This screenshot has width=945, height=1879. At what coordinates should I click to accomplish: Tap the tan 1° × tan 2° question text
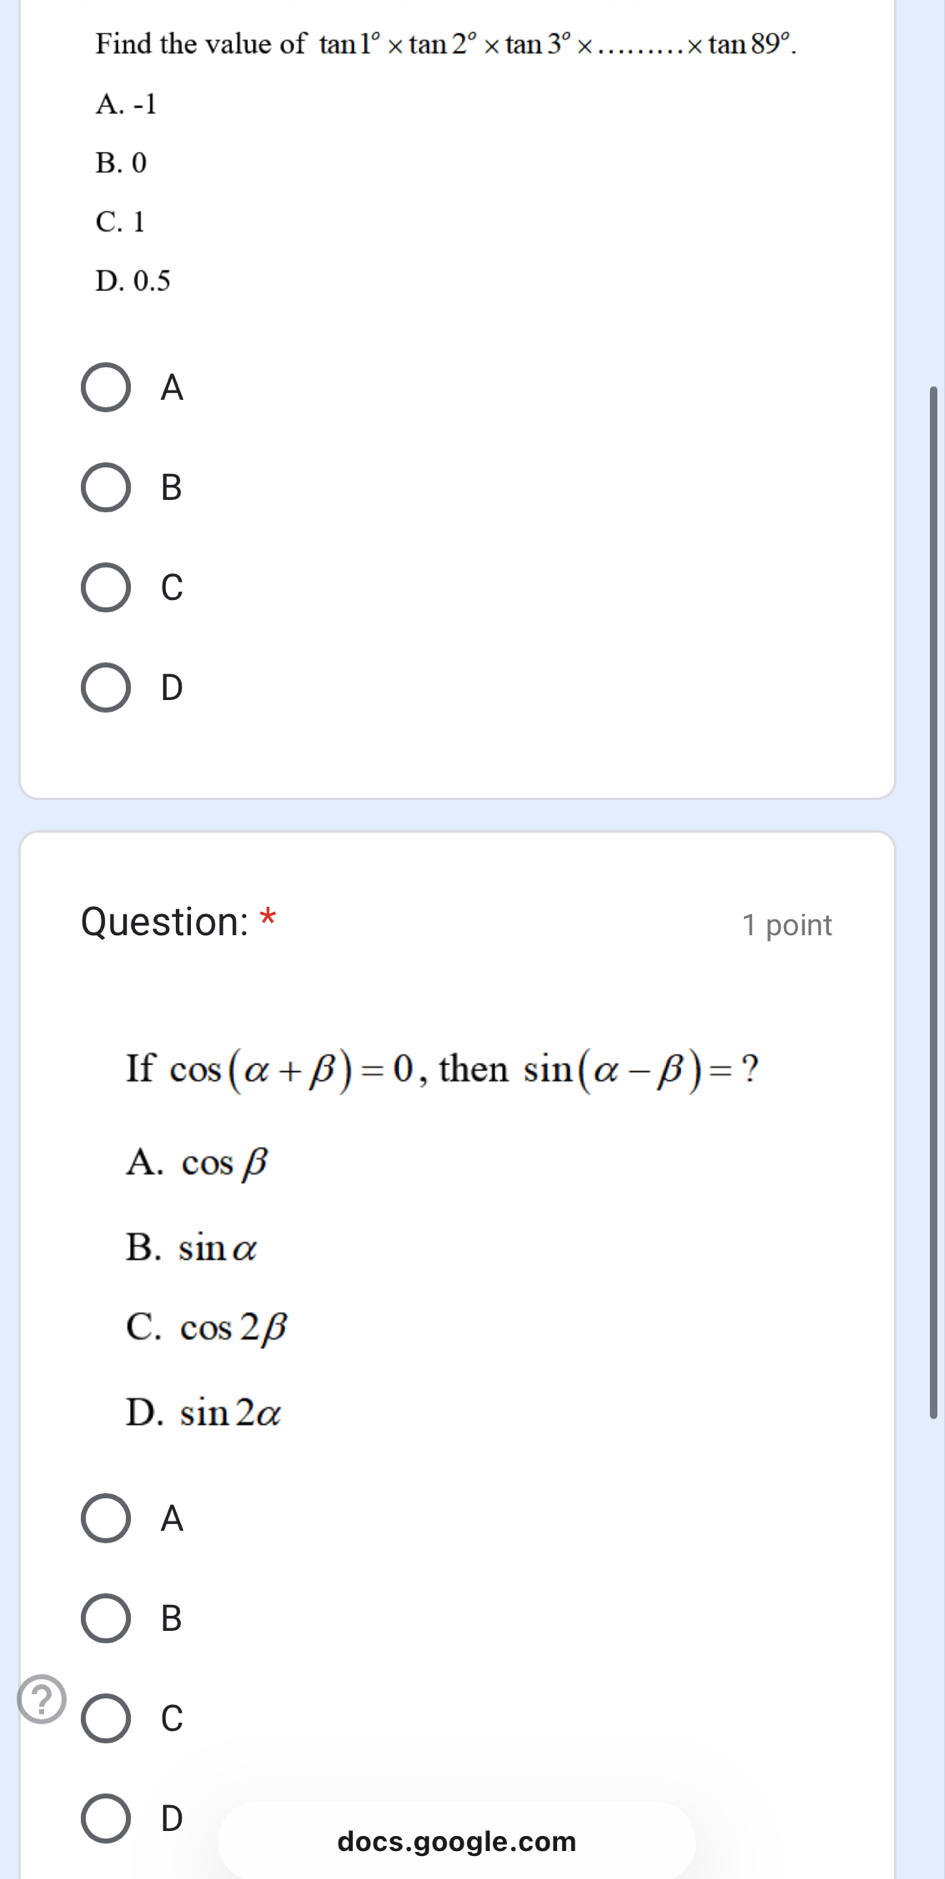click(x=445, y=45)
